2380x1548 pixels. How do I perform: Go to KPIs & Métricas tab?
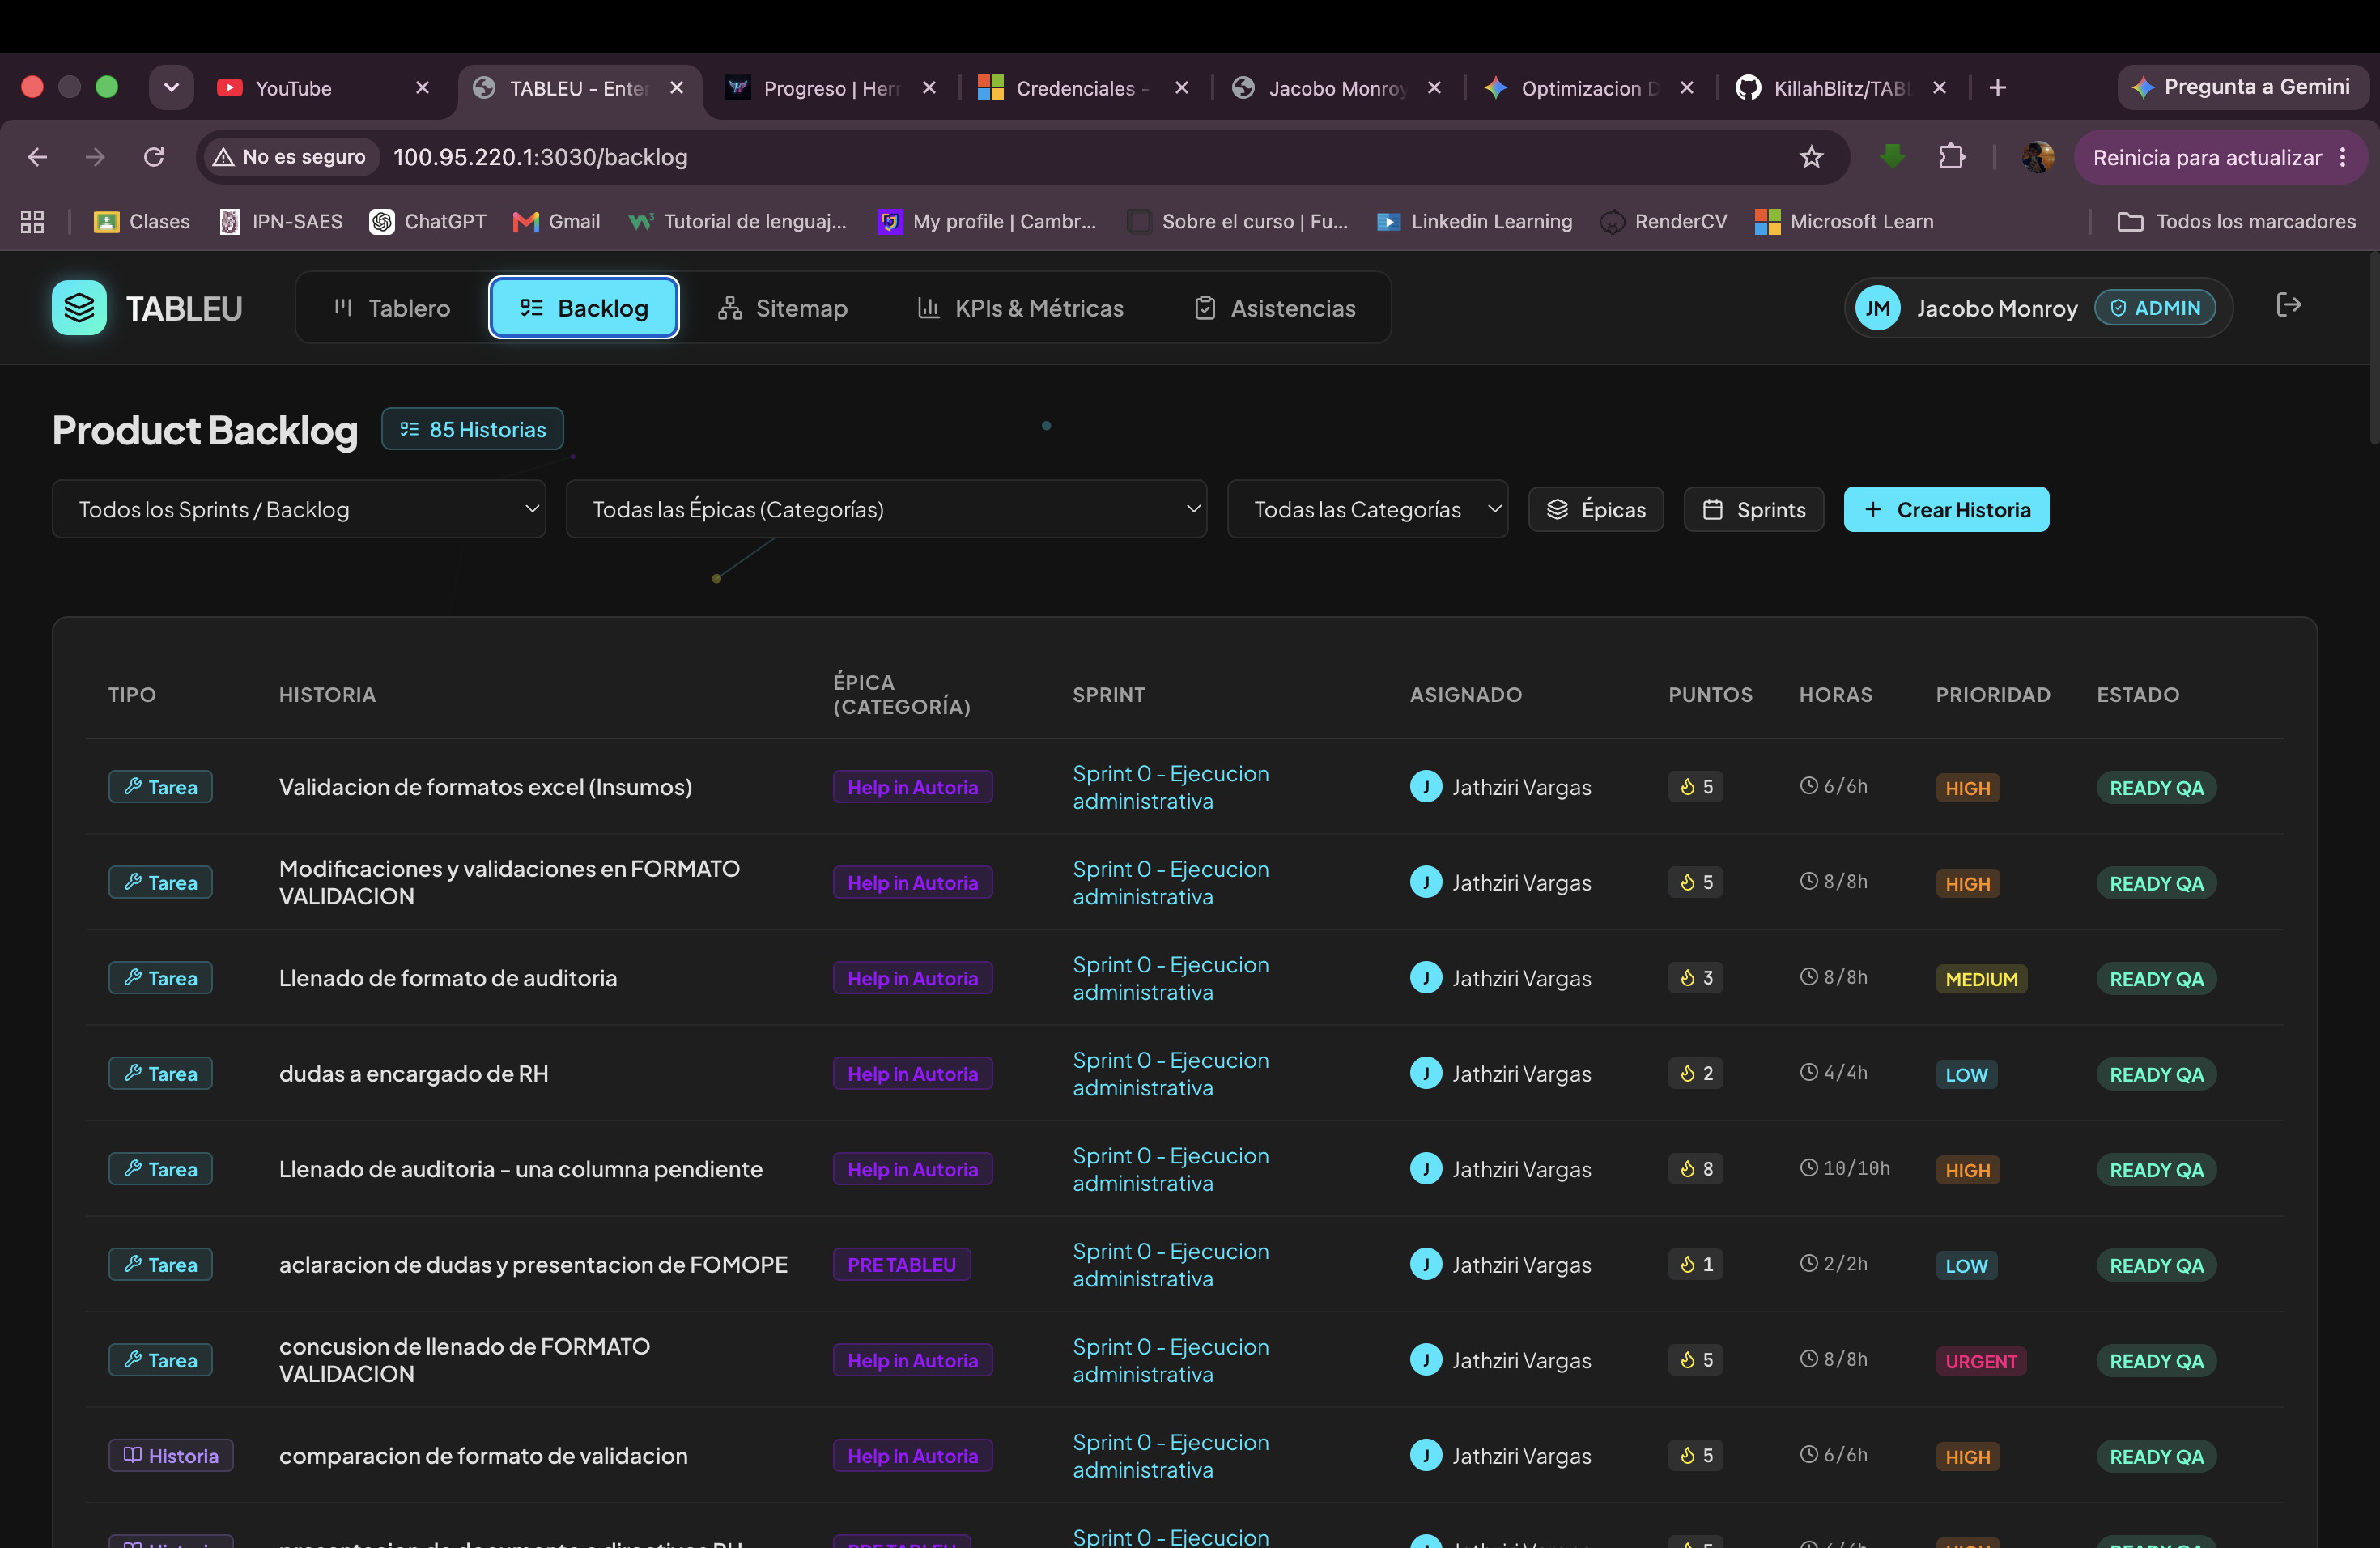1020,308
